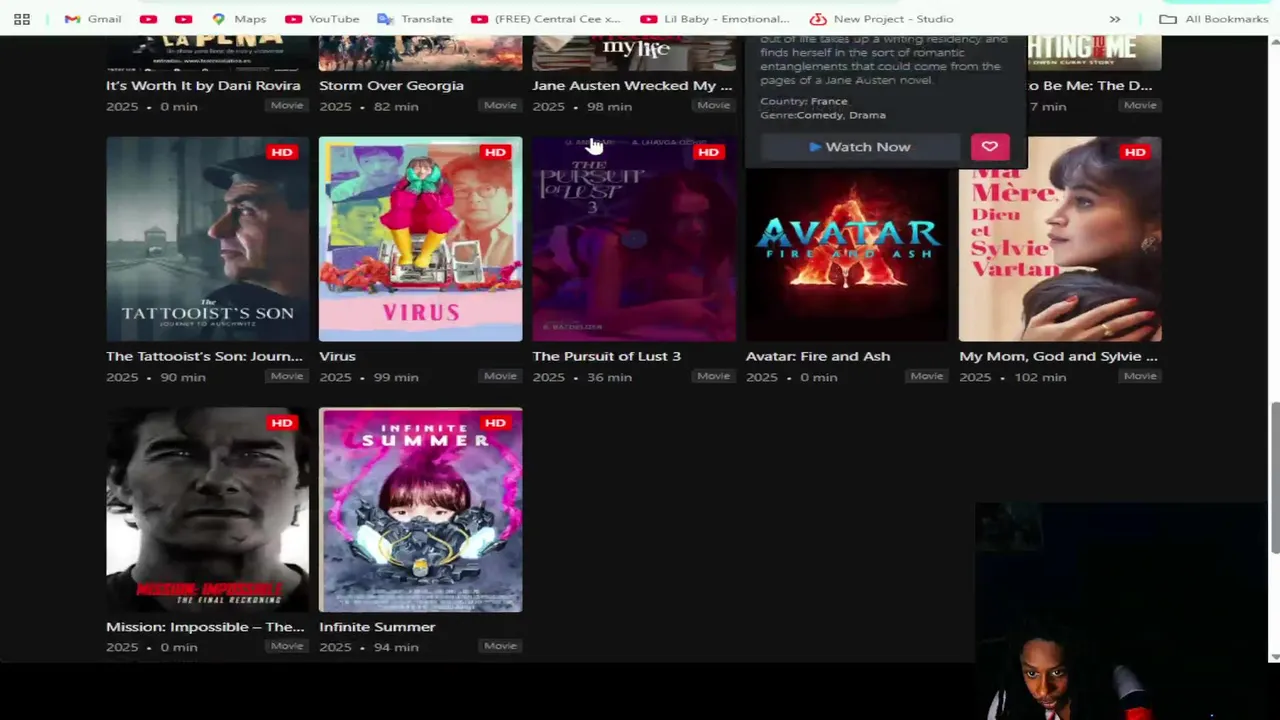Click Country: France text in popup
The width and height of the screenshot is (1280, 720).
pyautogui.click(x=803, y=101)
